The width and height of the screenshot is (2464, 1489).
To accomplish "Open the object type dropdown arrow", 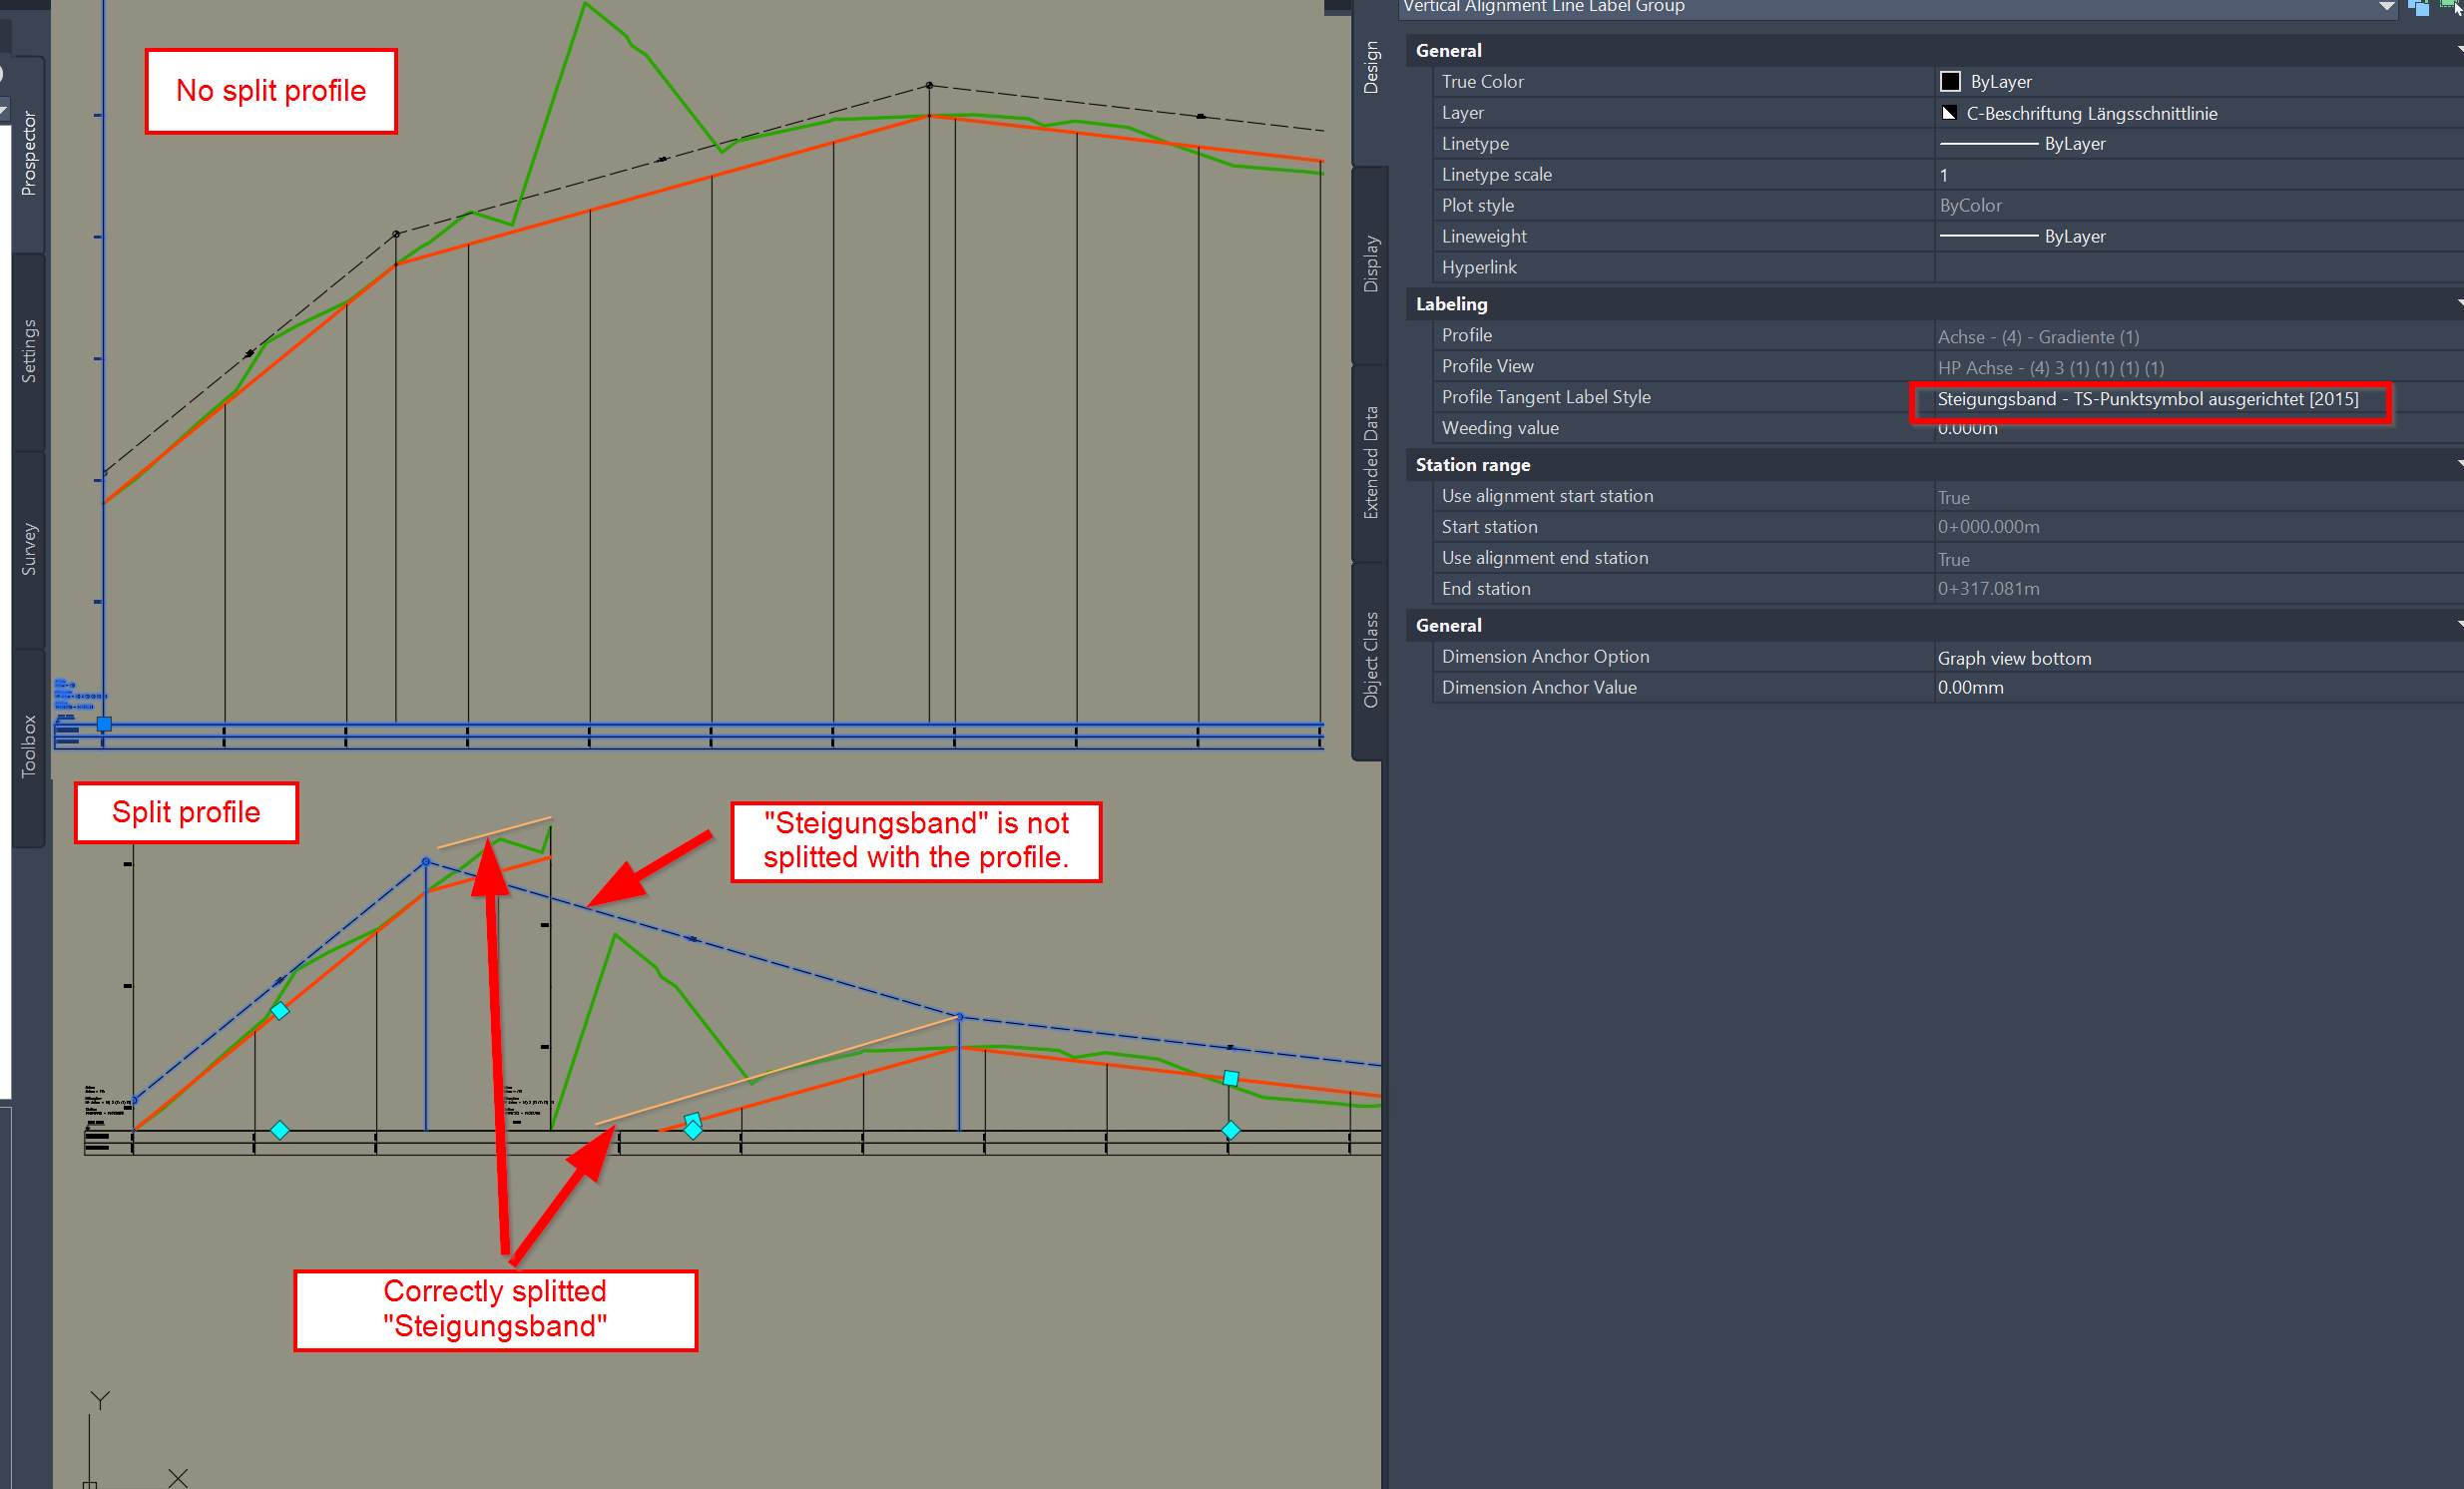I will pos(2386,7).
